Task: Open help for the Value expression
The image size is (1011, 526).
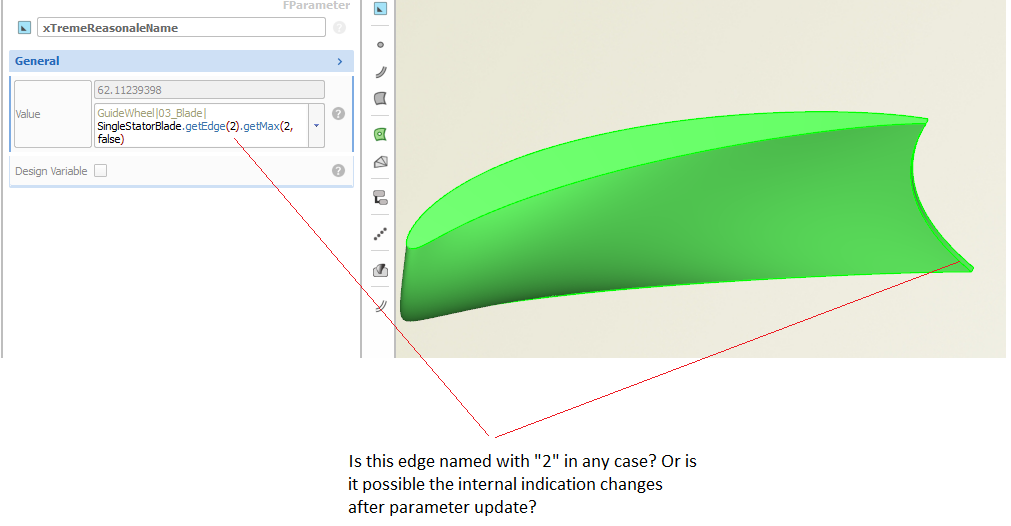Action: 339,113
